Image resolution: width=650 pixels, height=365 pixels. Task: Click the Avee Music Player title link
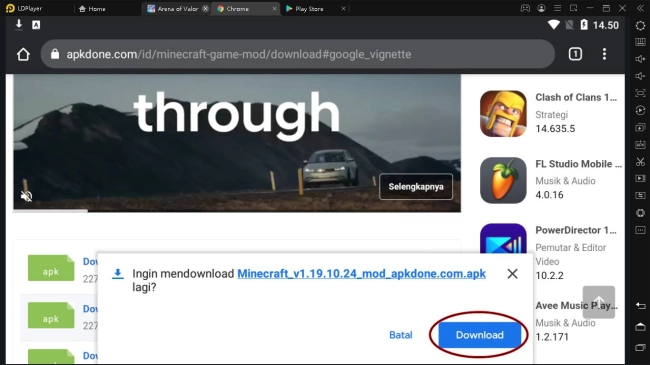pyautogui.click(x=576, y=306)
